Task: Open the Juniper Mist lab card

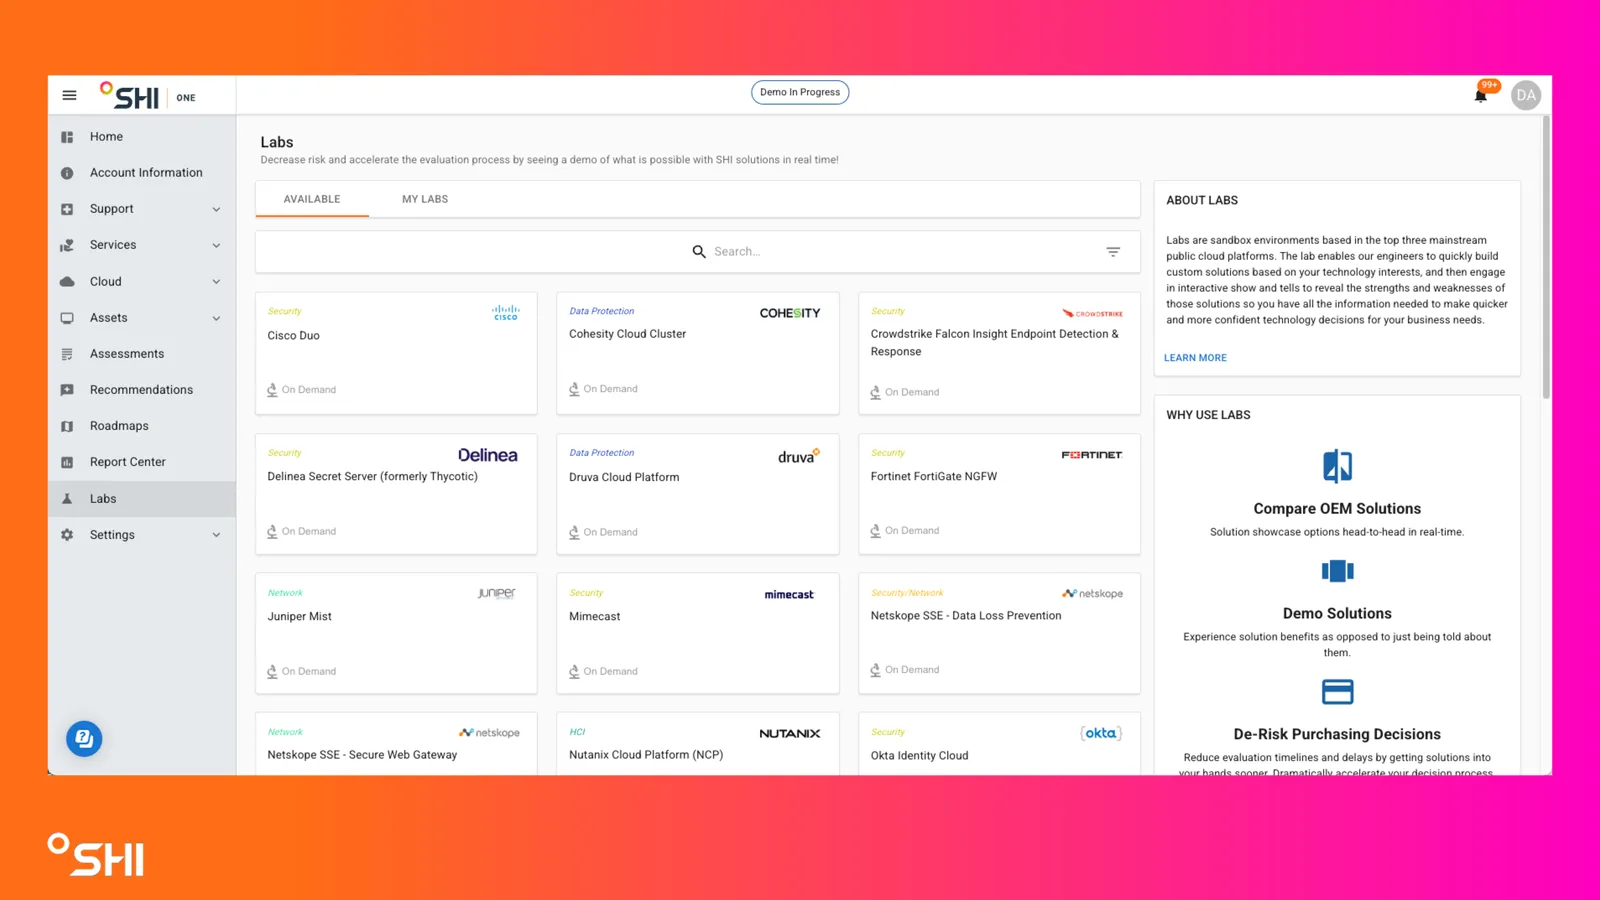Action: pyautogui.click(x=396, y=633)
